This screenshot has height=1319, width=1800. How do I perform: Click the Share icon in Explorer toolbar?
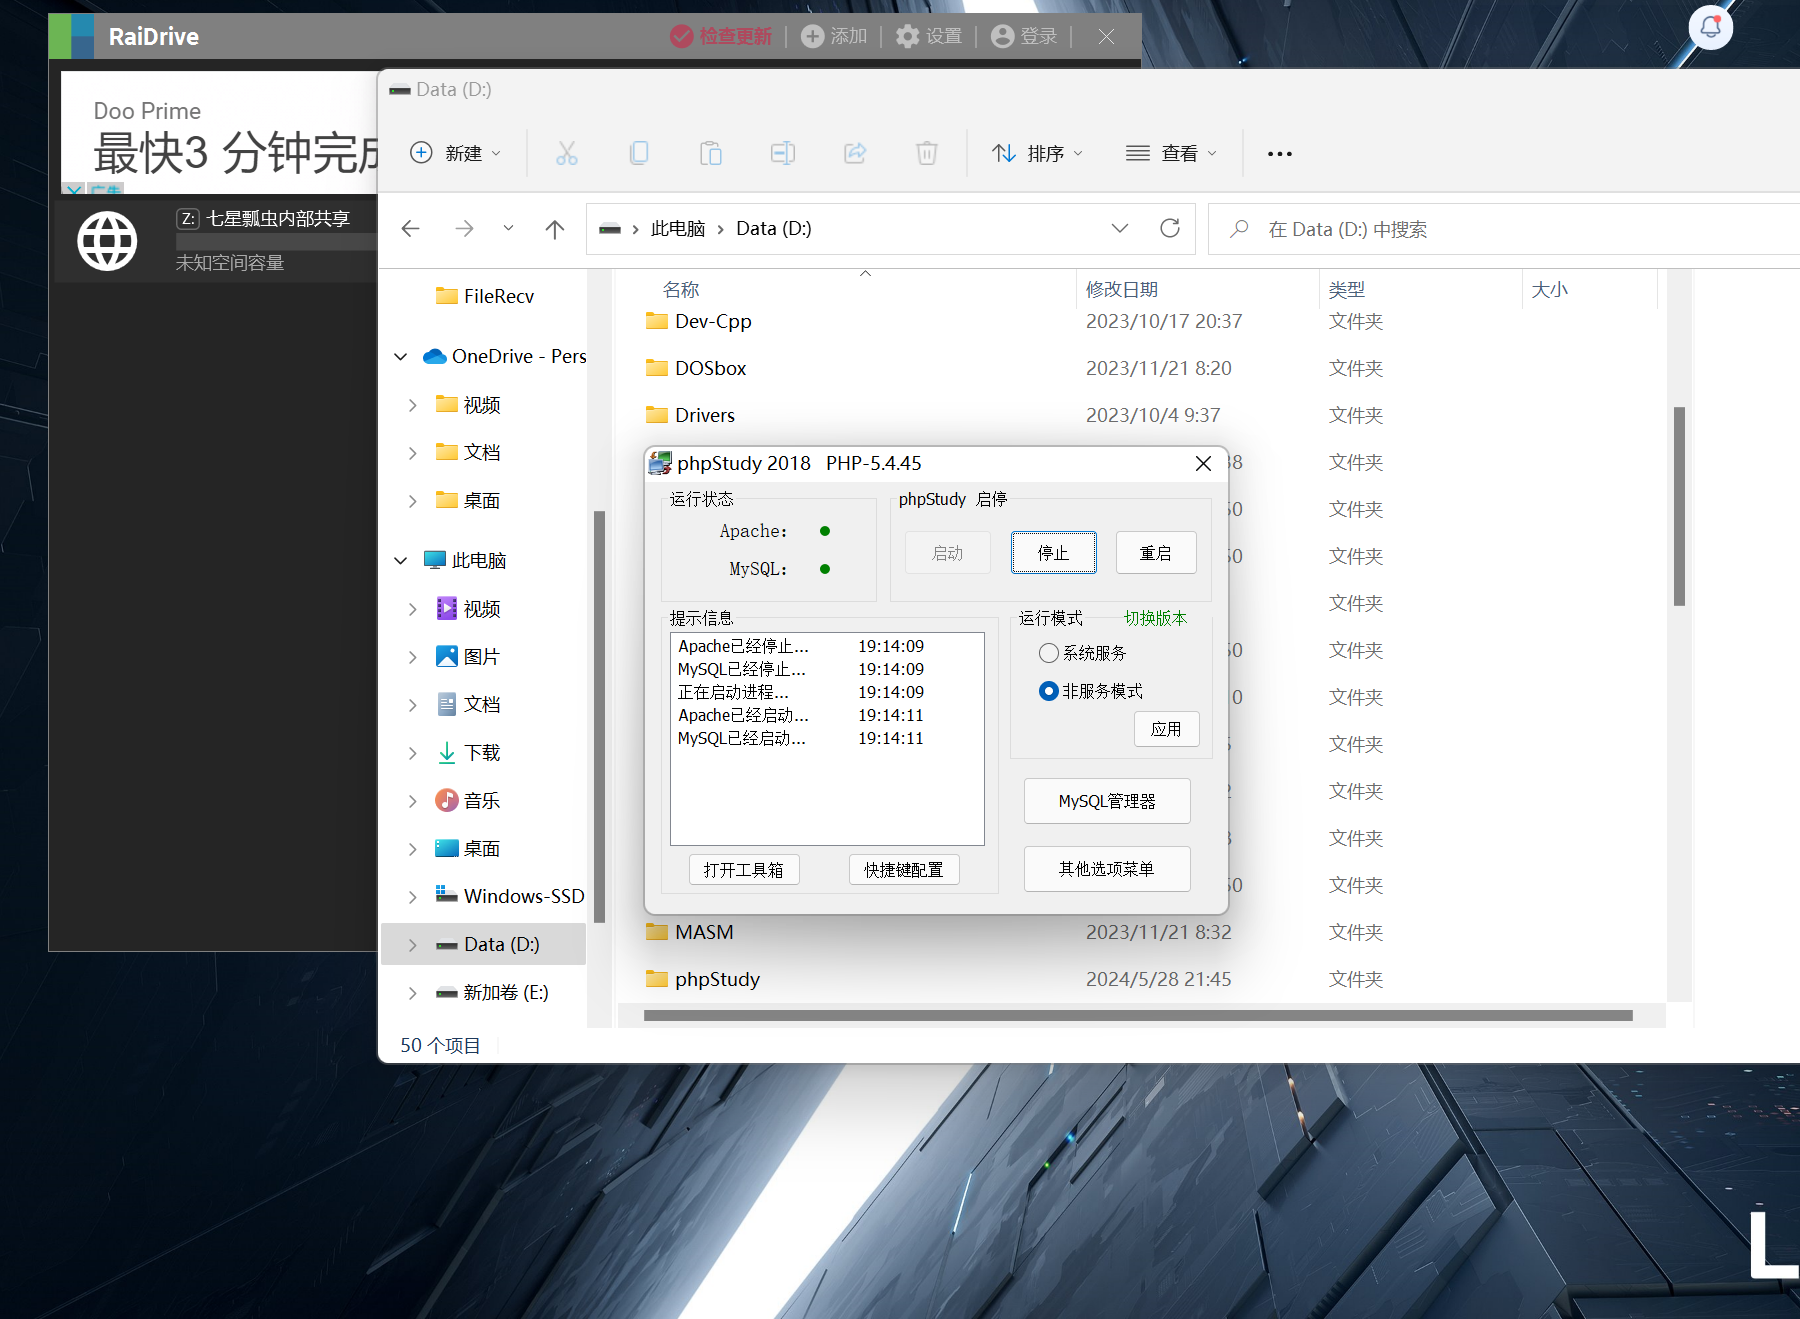point(855,153)
